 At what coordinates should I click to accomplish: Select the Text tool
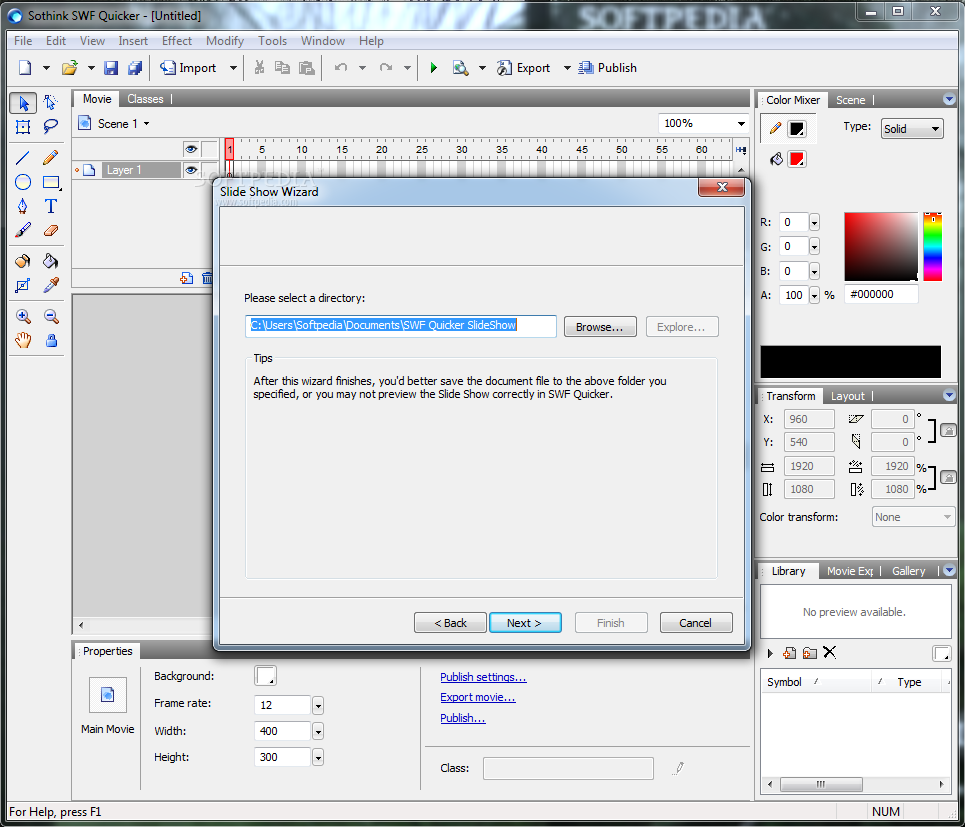click(50, 206)
